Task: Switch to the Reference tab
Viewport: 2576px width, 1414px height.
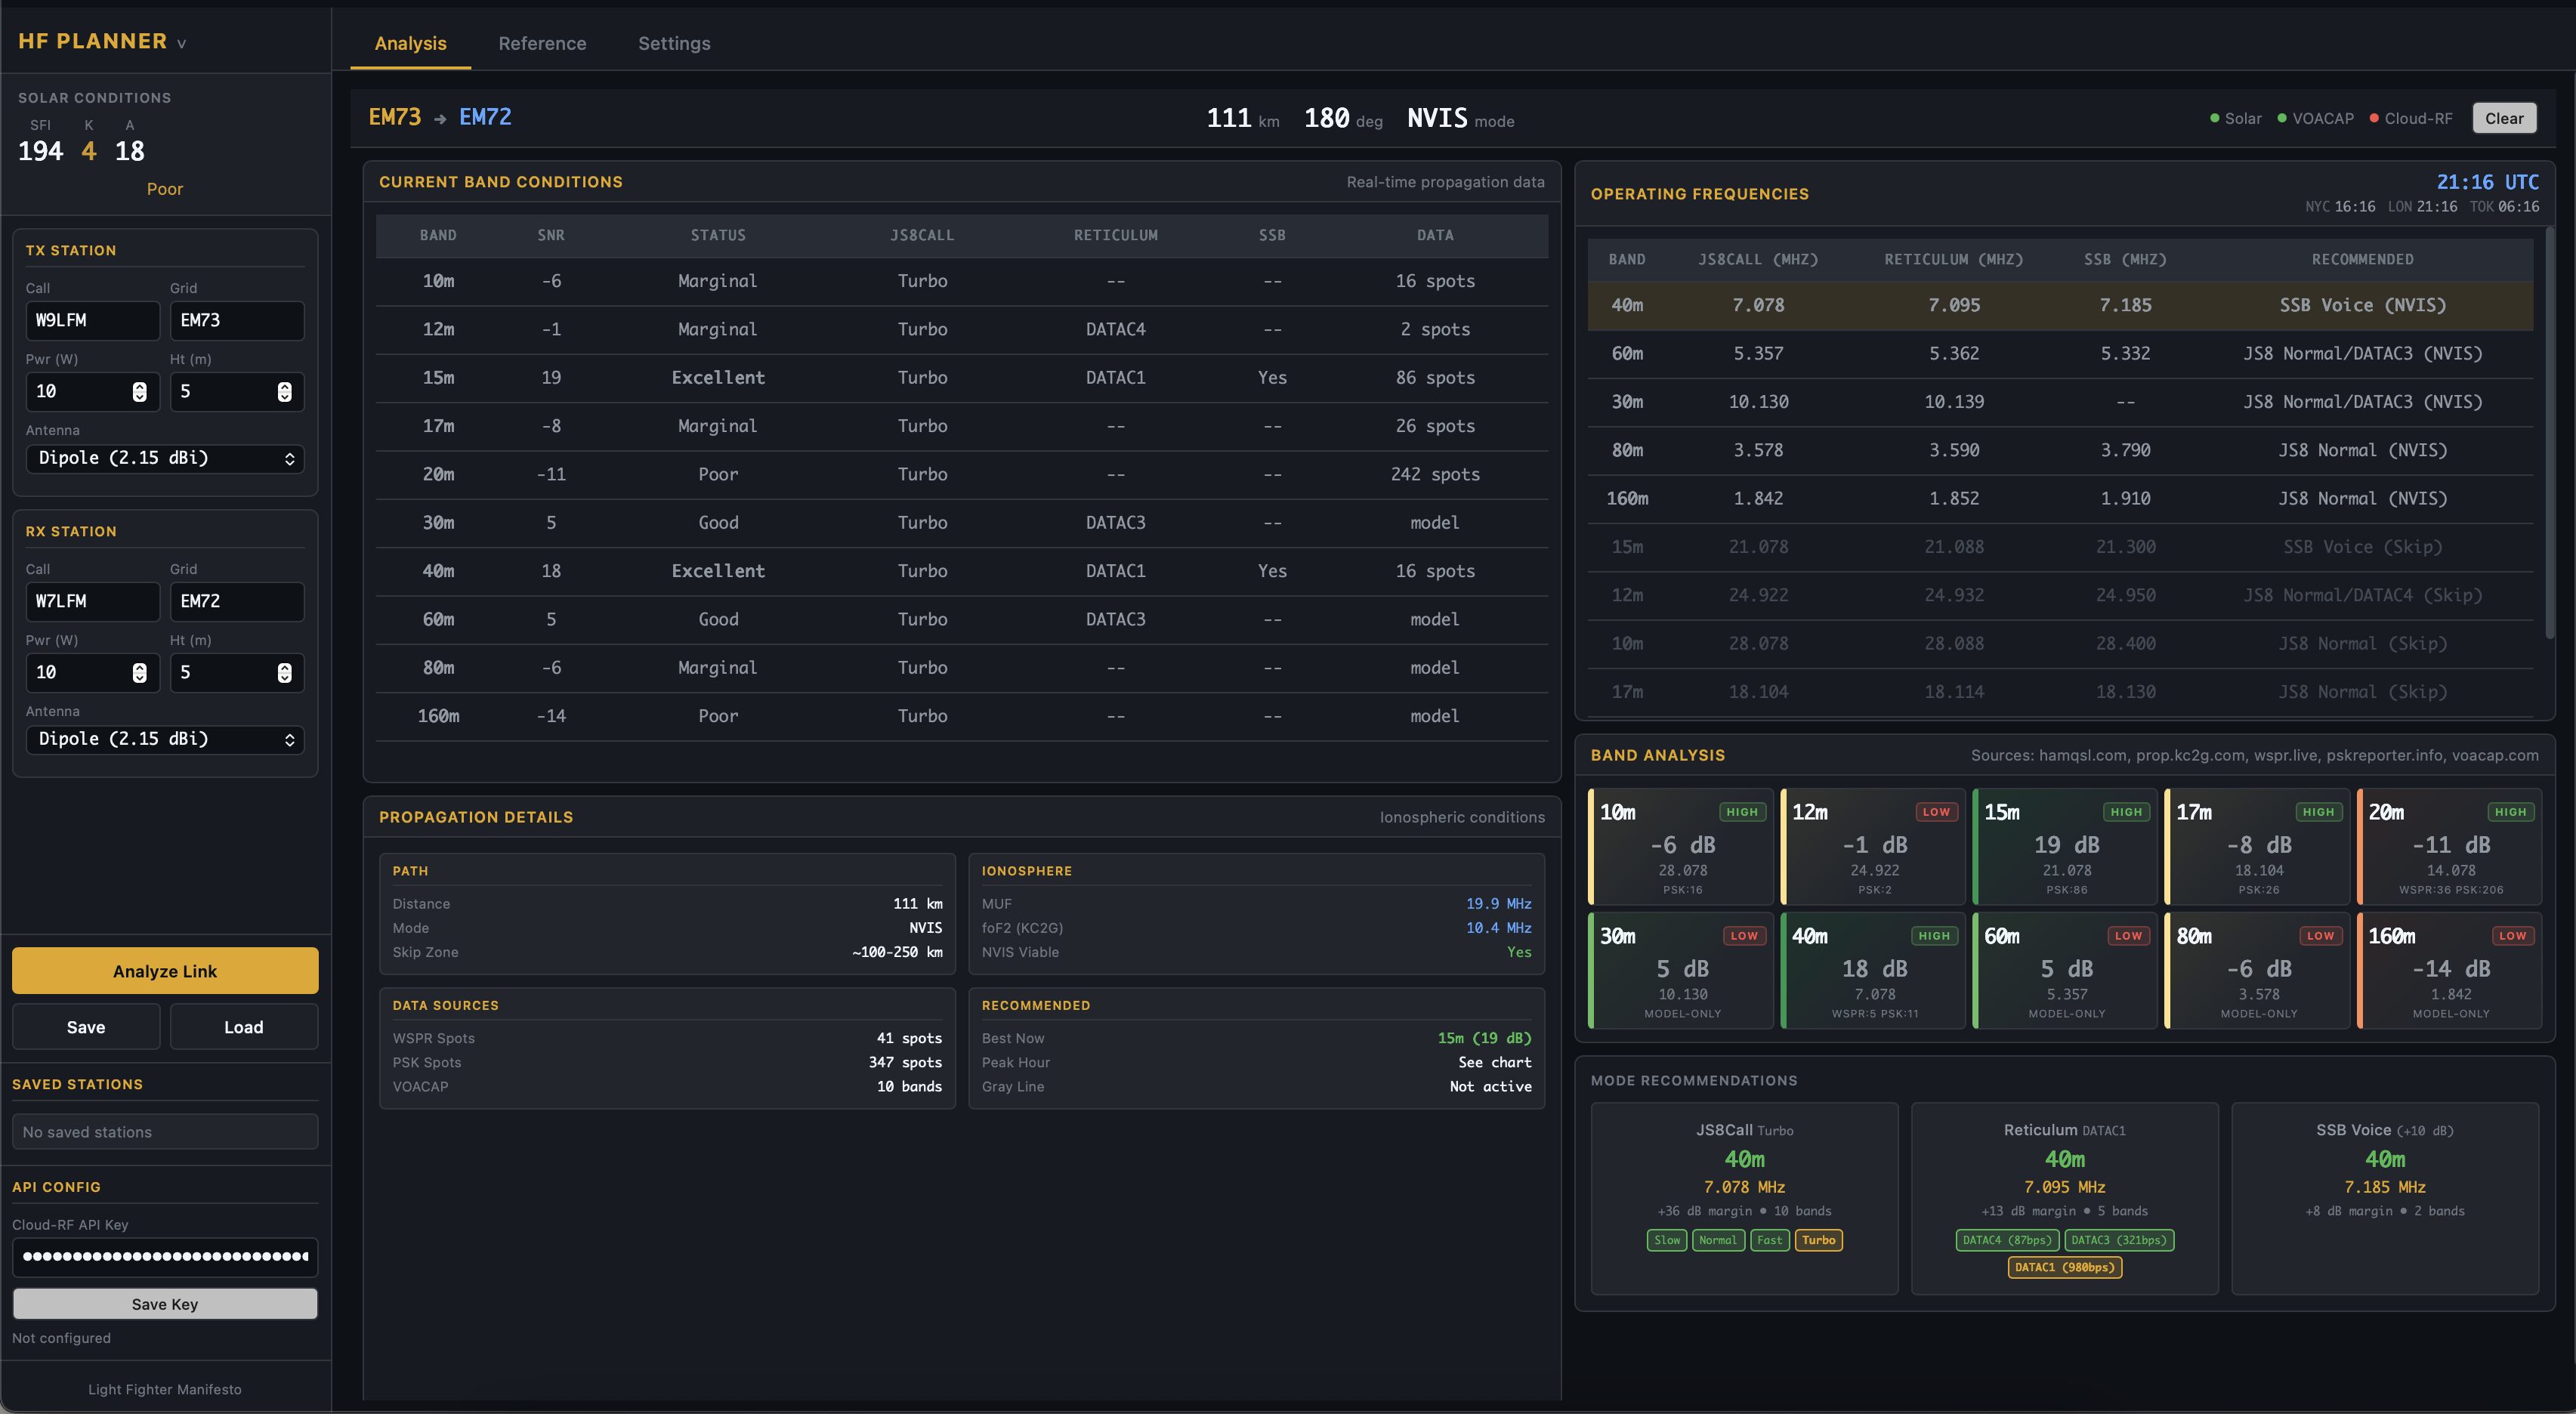Action: tap(542, 43)
